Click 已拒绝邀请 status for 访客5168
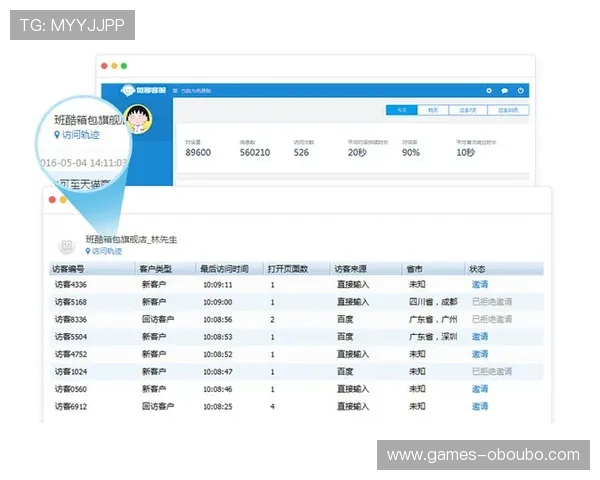Viewport: 600px width, 480px height. click(492, 302)
